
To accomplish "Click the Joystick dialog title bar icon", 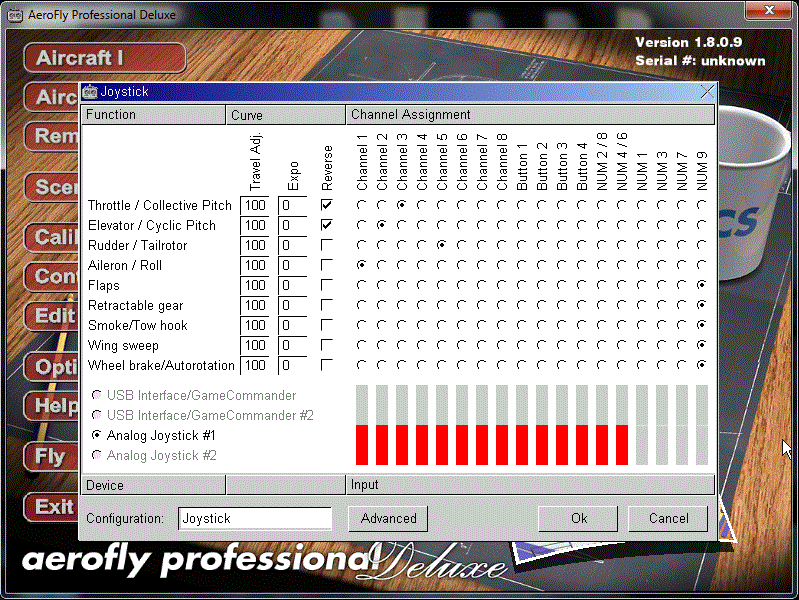I will point(89,92).
